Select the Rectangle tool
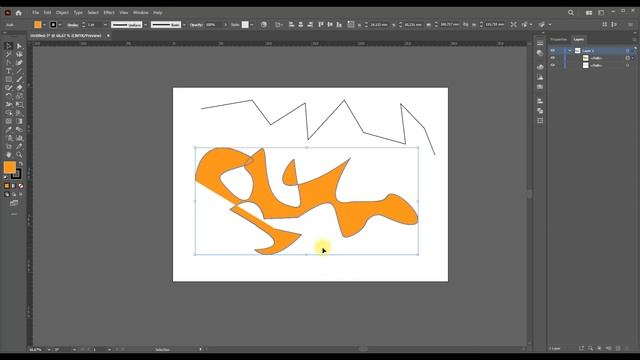Screen dimensions: 640x360 (9, 79)
